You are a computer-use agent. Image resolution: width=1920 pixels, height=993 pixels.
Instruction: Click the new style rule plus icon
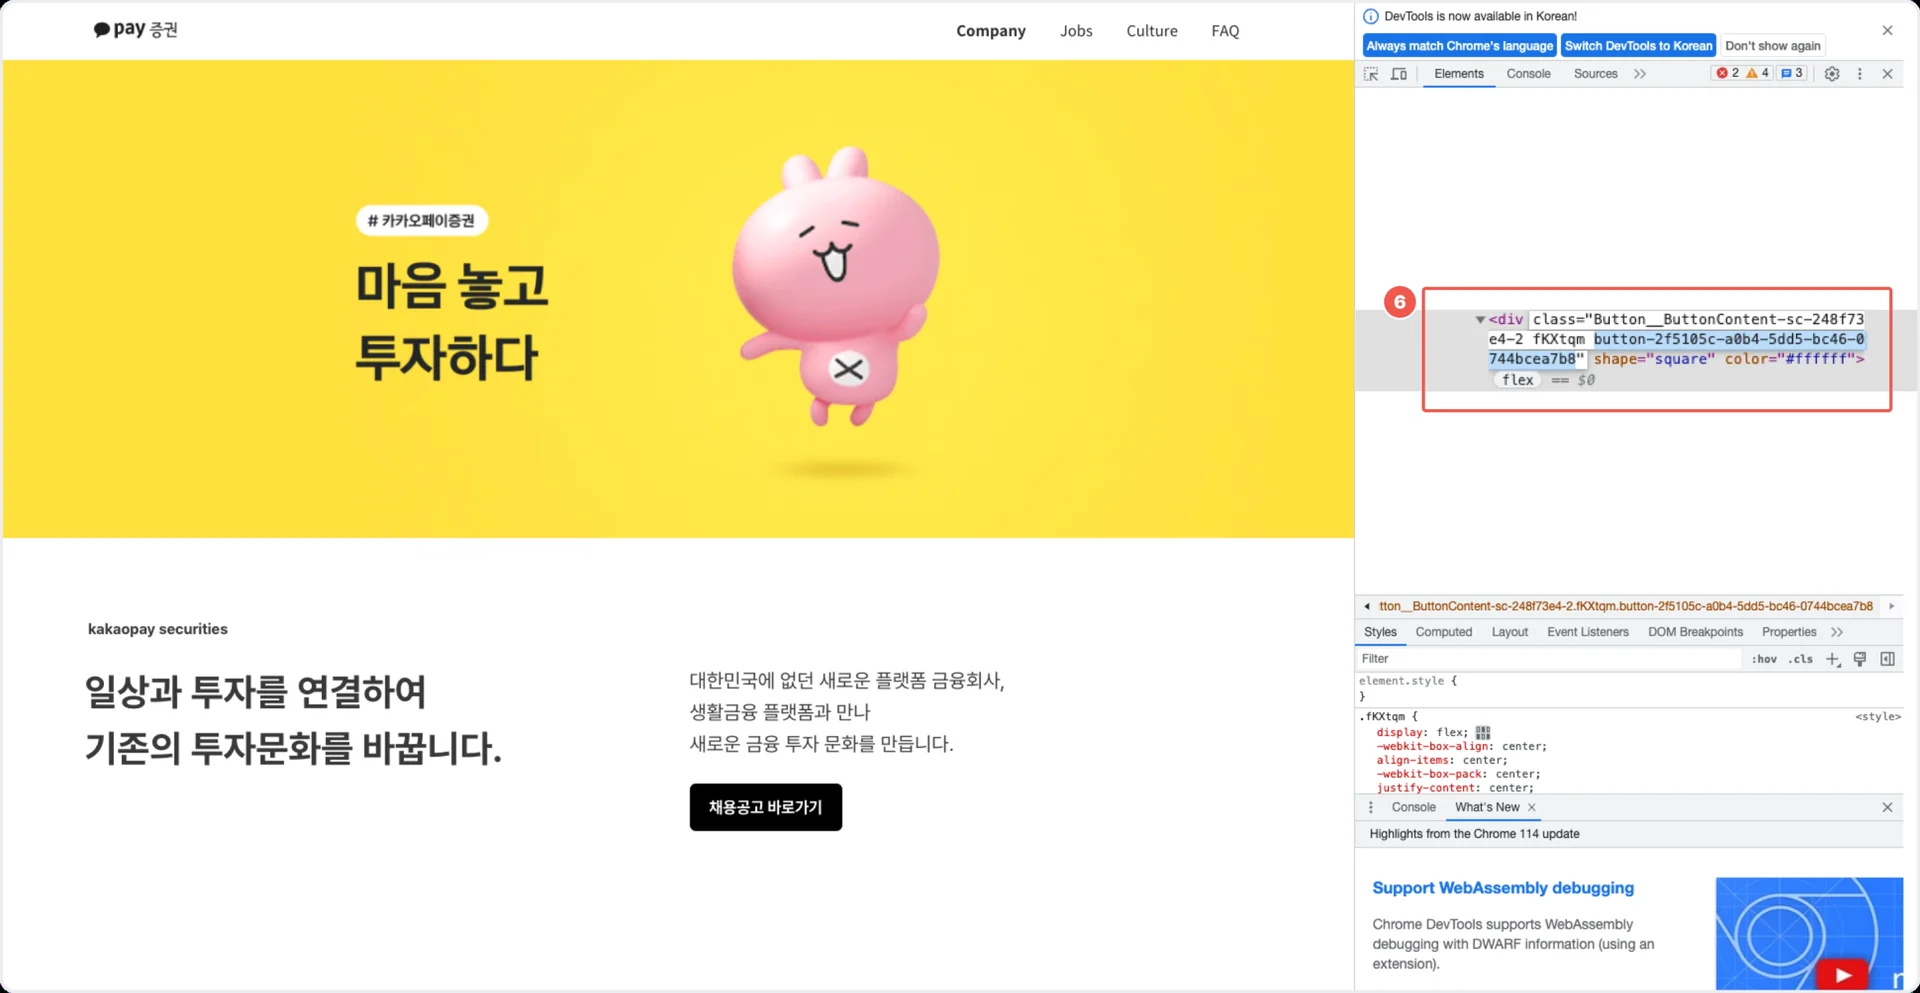[1833, 659]
